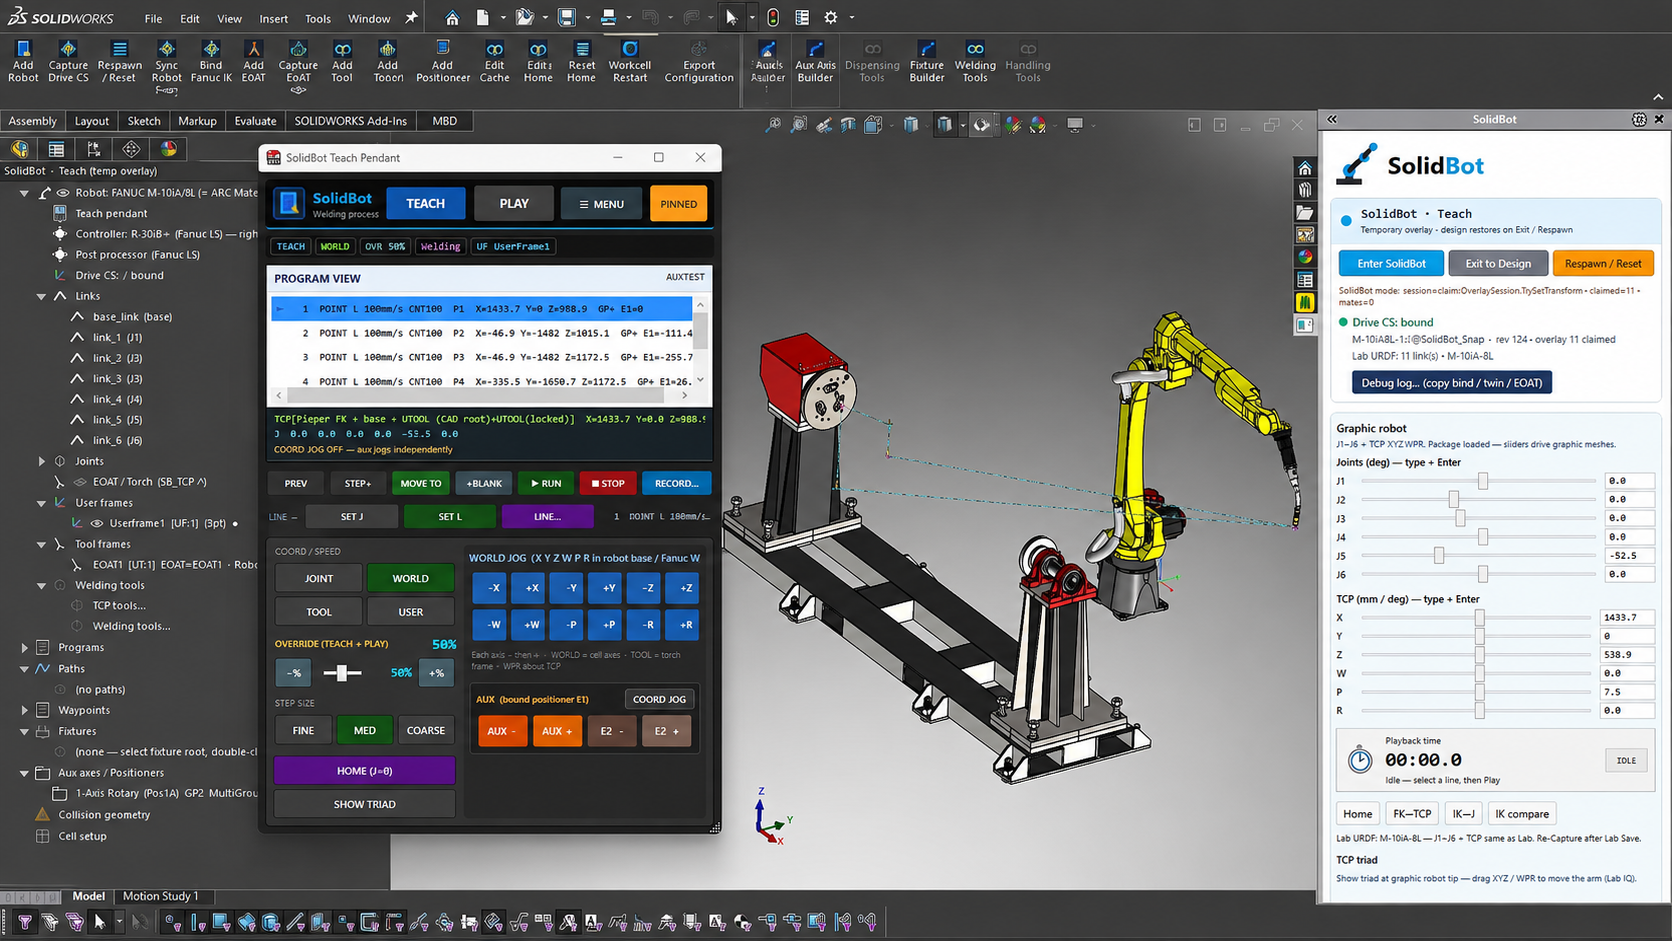Image resolution: width=1672 pixels, height=941 pixels.
Task: Open the File menu
Action: [153, 18]
